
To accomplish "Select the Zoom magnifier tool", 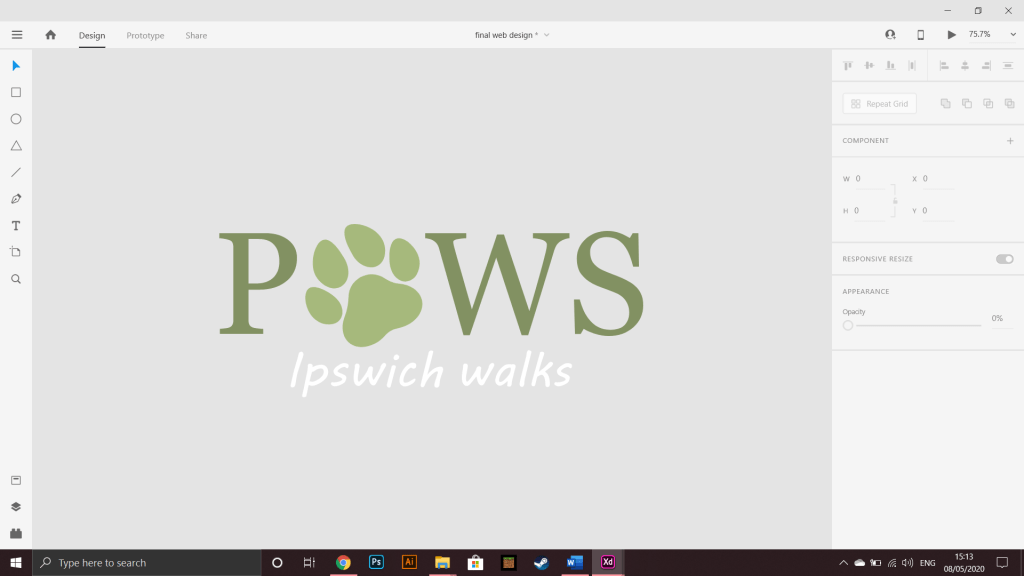I will coord(16,279).
